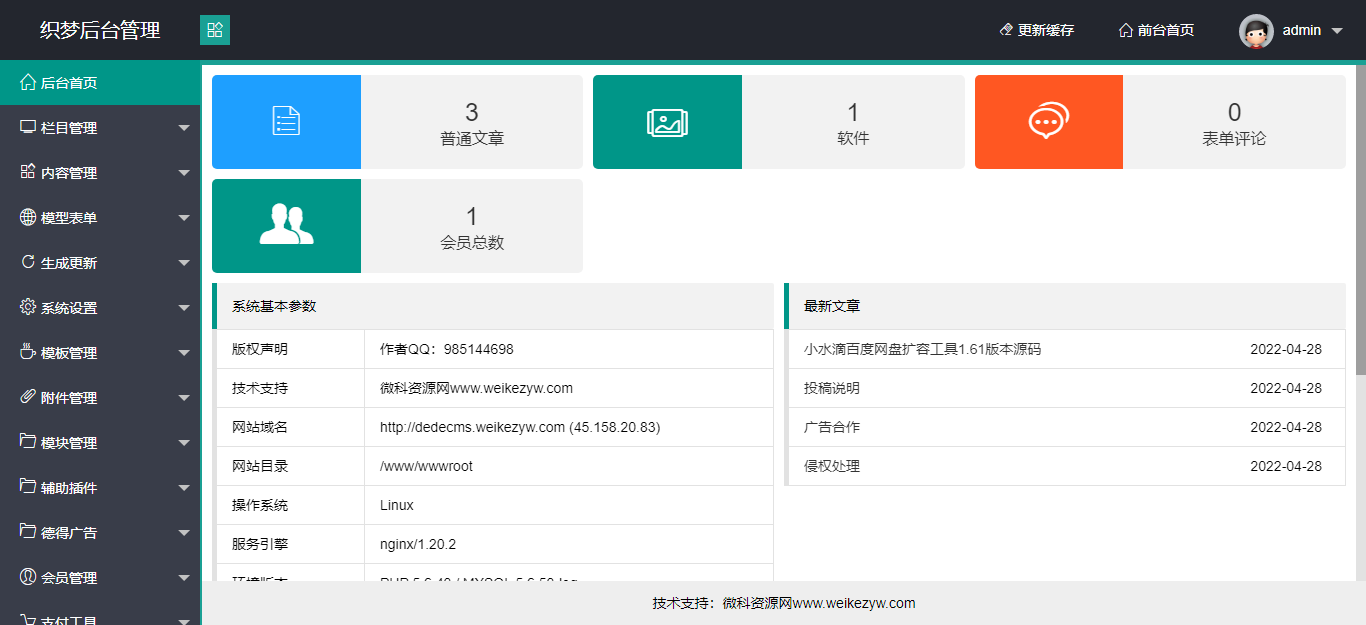Click the 模板管理 icon in the sidebar

pos(29,352)
